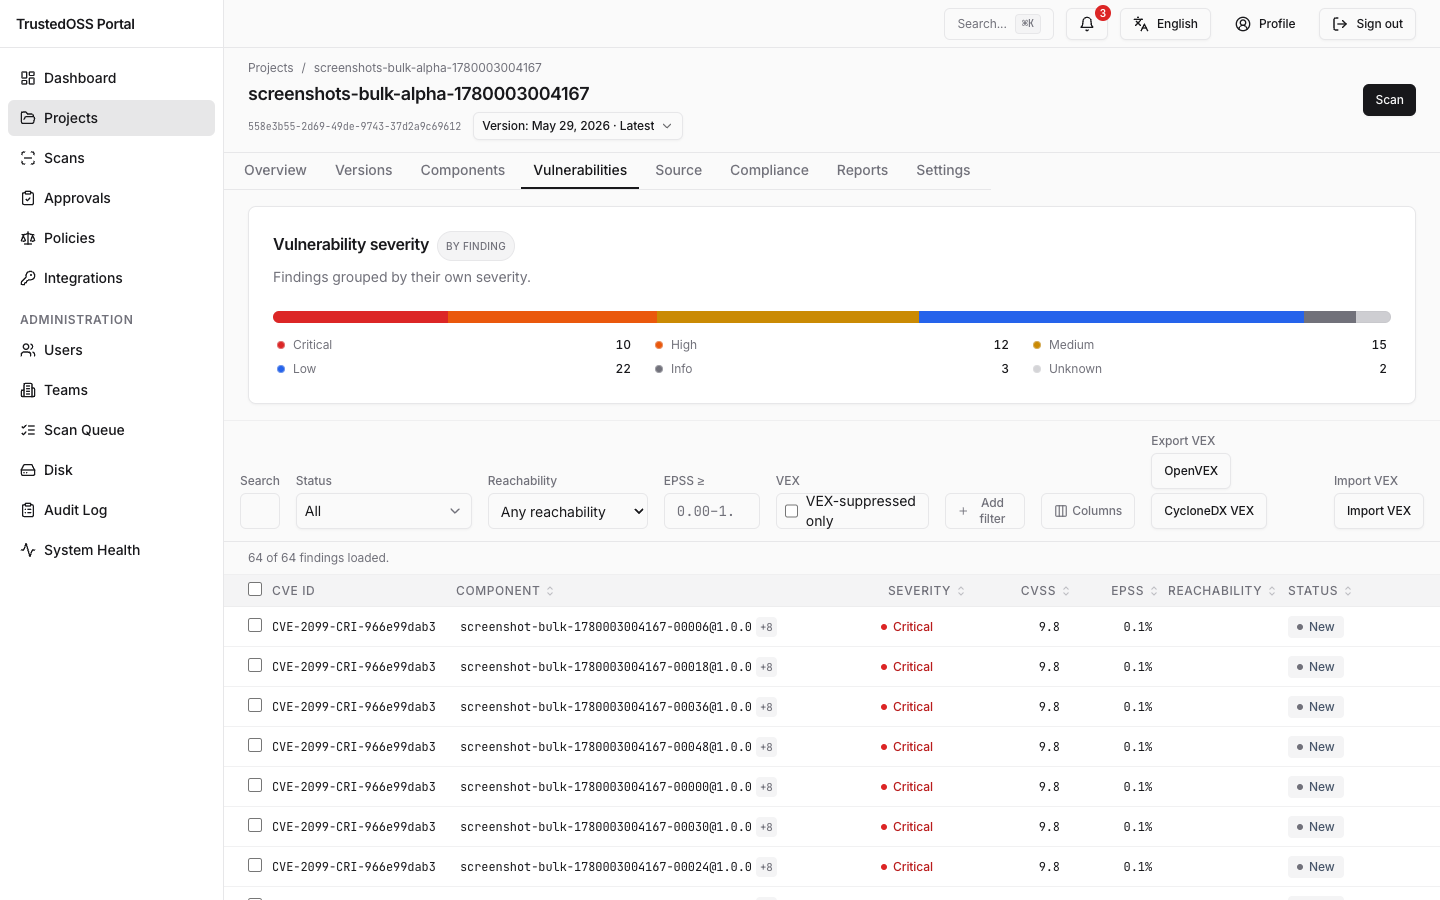Sort by REACHABILITY column arrows
This screenshot has width=1440, height=900.
[x=1272, y=591]
